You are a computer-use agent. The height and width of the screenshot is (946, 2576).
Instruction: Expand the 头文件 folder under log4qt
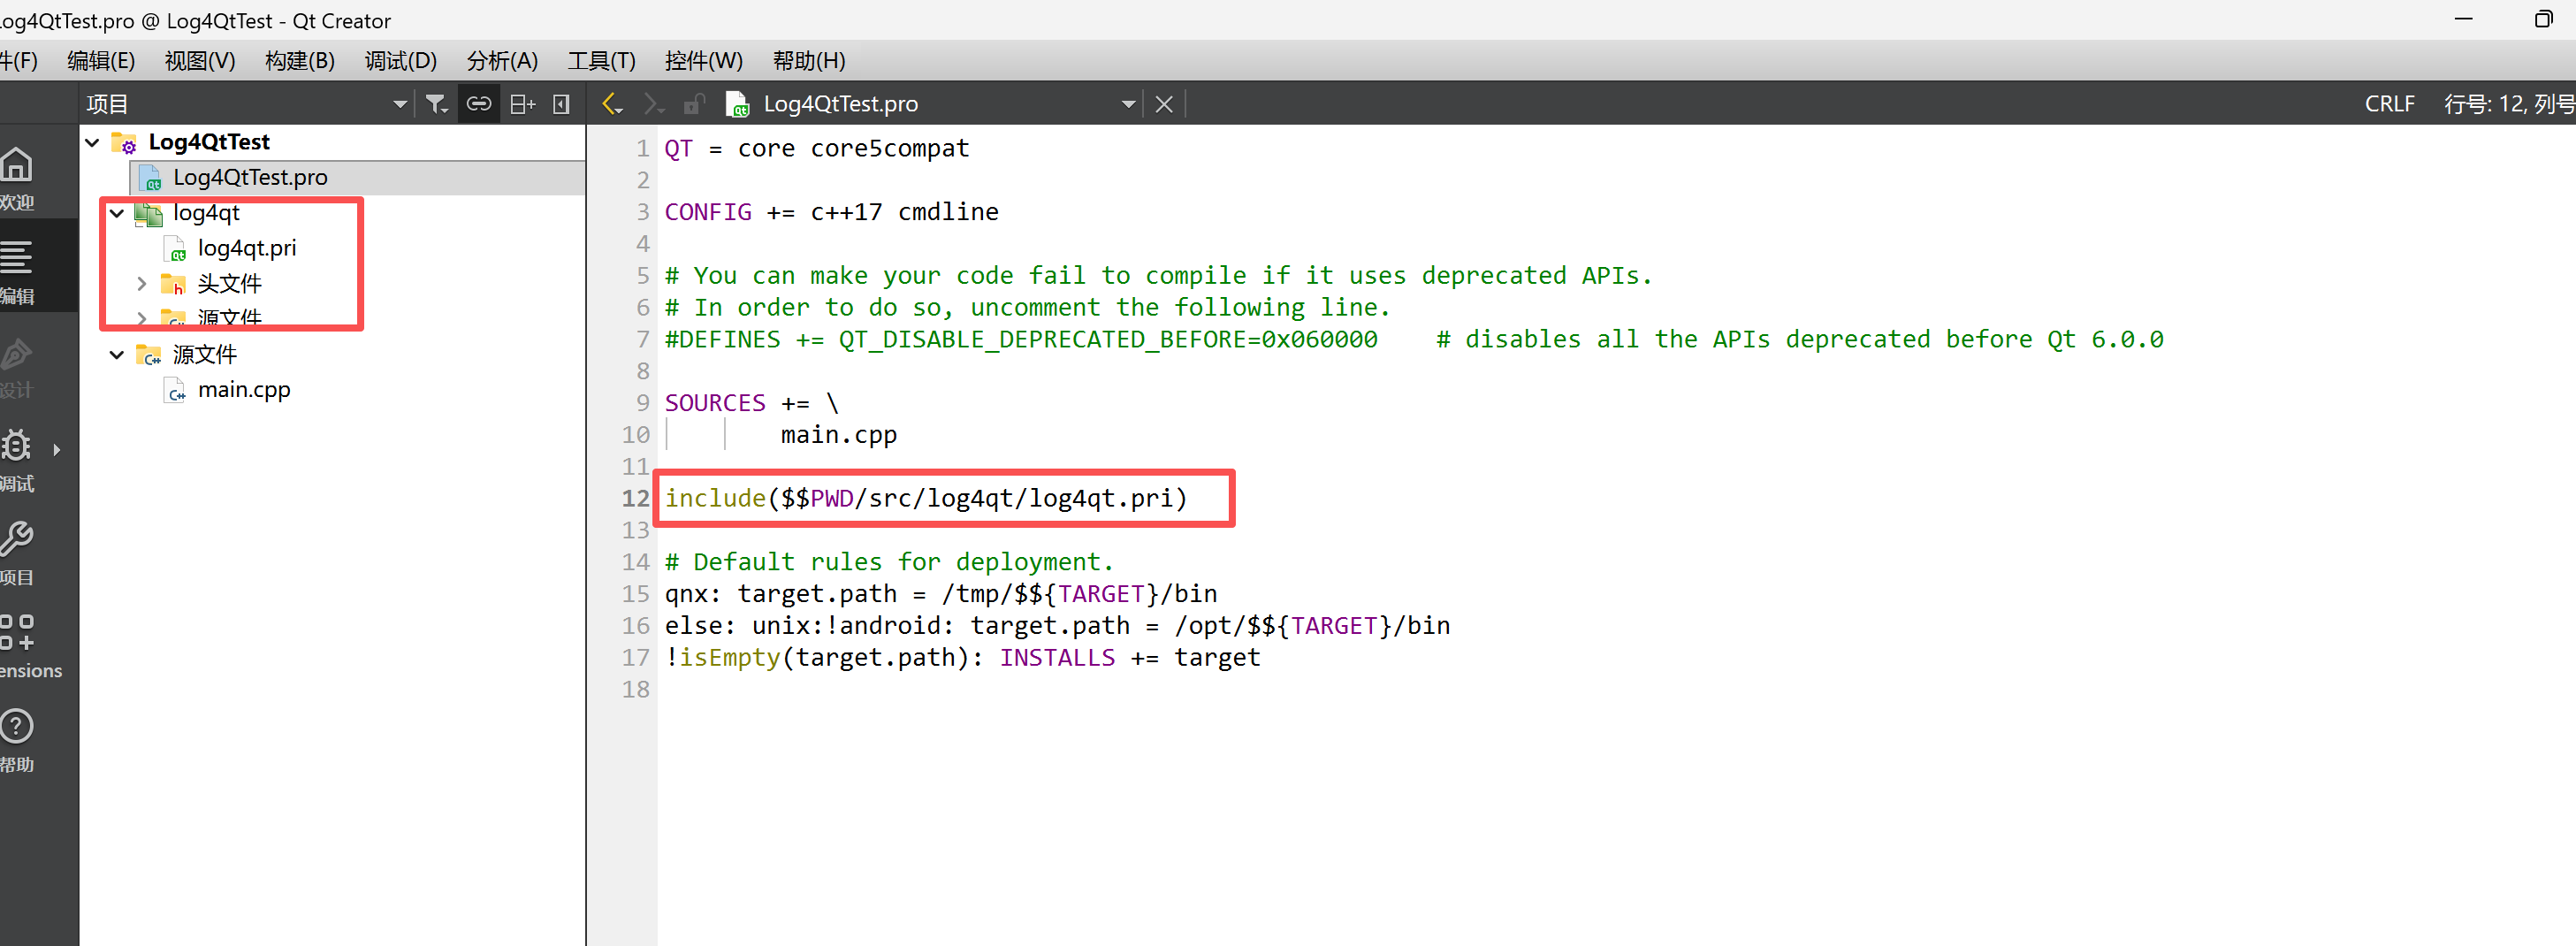[x=141, y=284]
